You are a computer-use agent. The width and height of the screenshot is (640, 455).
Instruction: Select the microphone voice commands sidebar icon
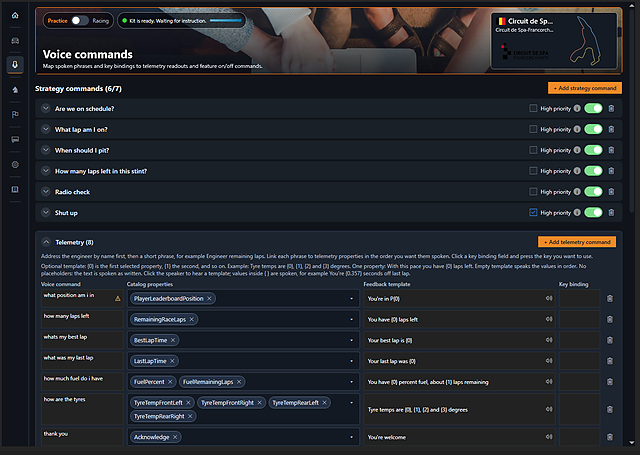click(15, 64)
